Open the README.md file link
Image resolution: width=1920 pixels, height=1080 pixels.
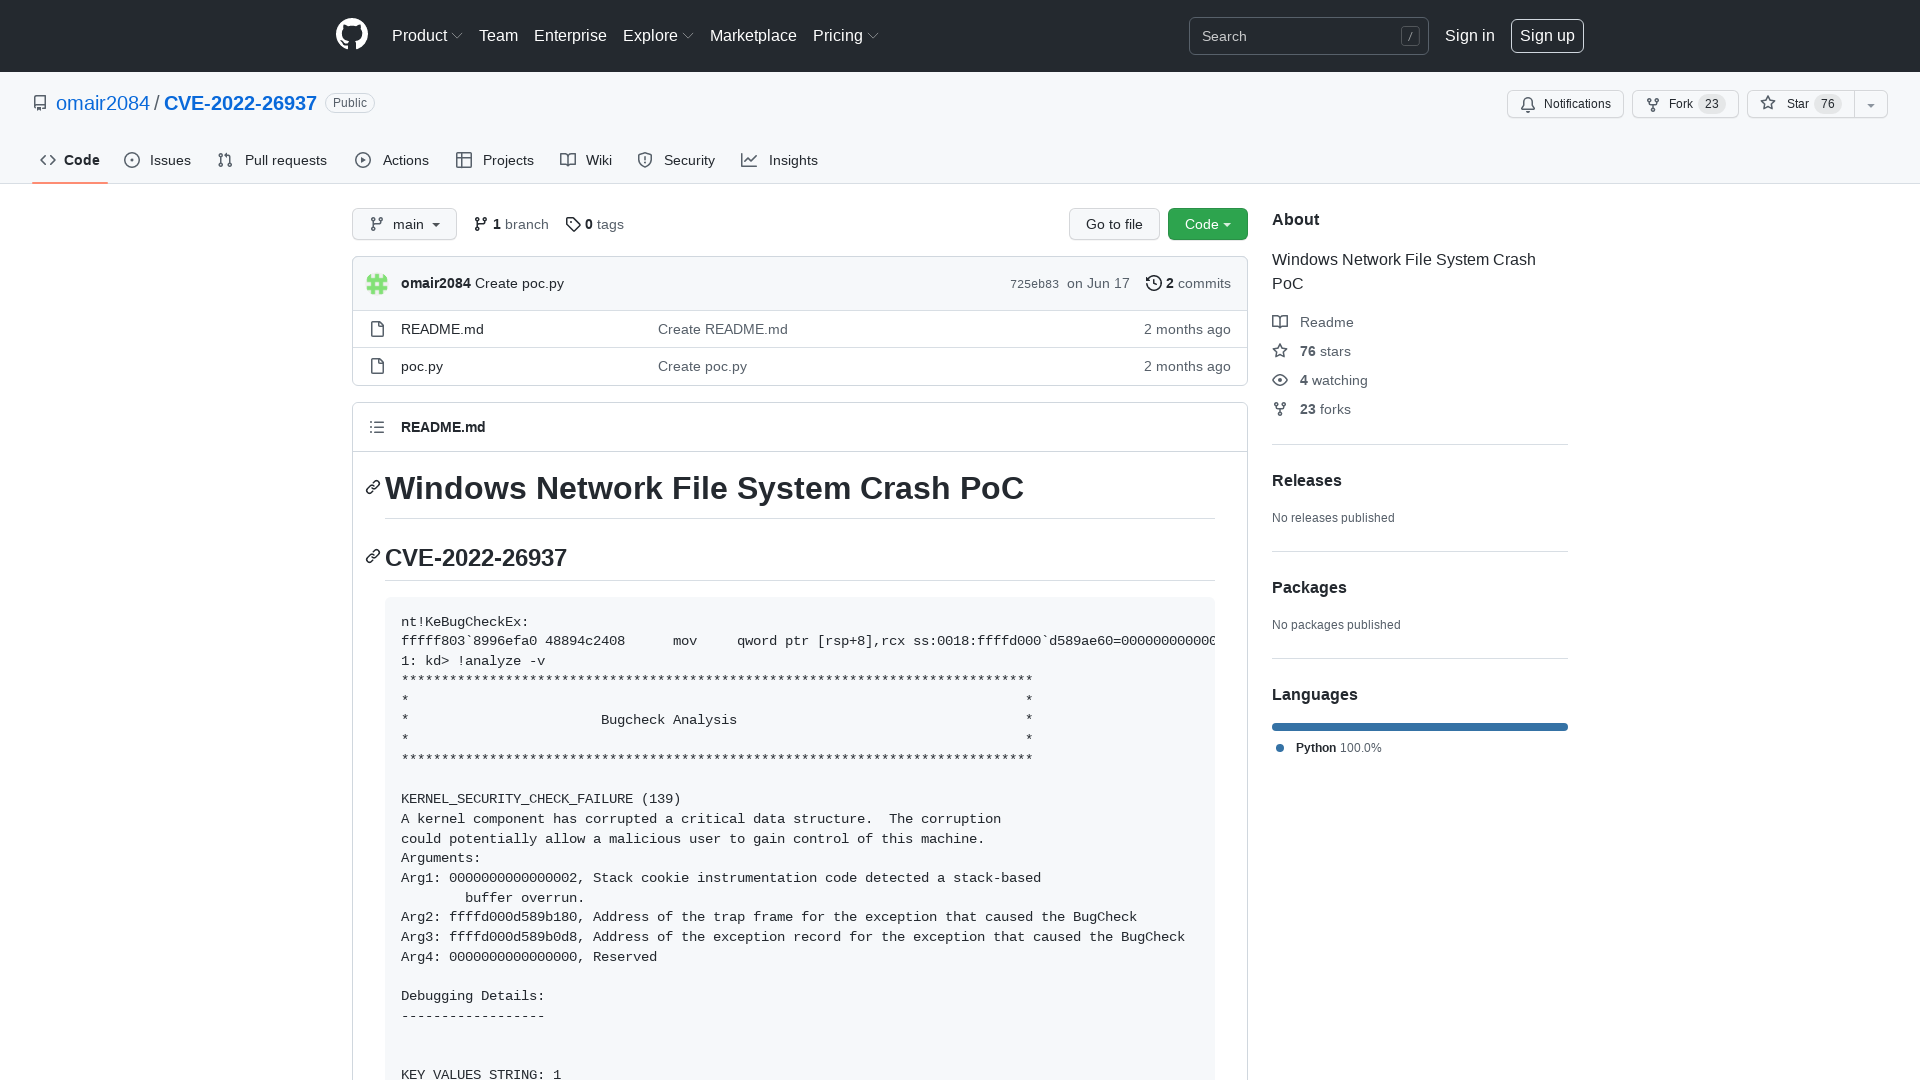pyautogui.click(x=441, y=329)
